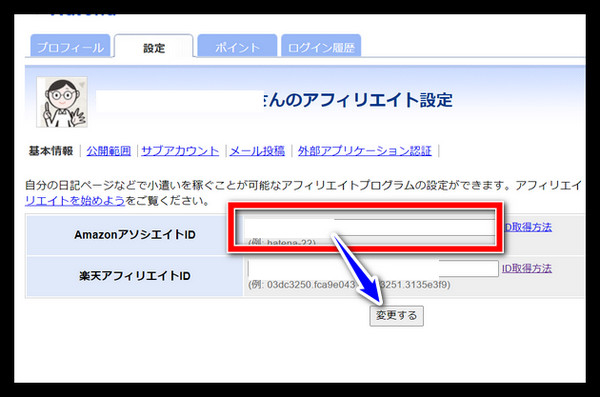The height and width of the screenshot is (397, 600).
Task: Click the user avatar illustration
Action: 62,102
